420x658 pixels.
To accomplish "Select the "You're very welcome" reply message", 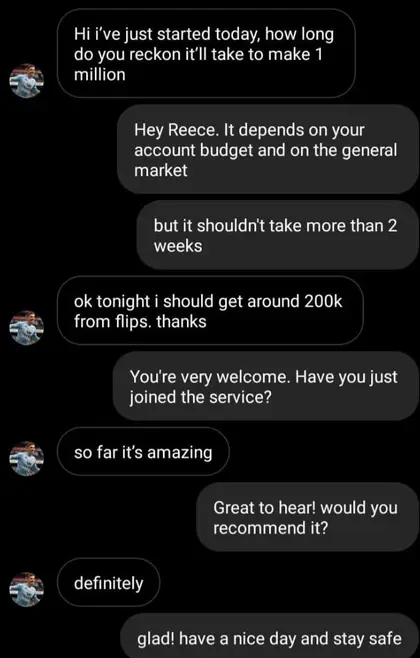I will pyautogui.click(x=266, y=386).
